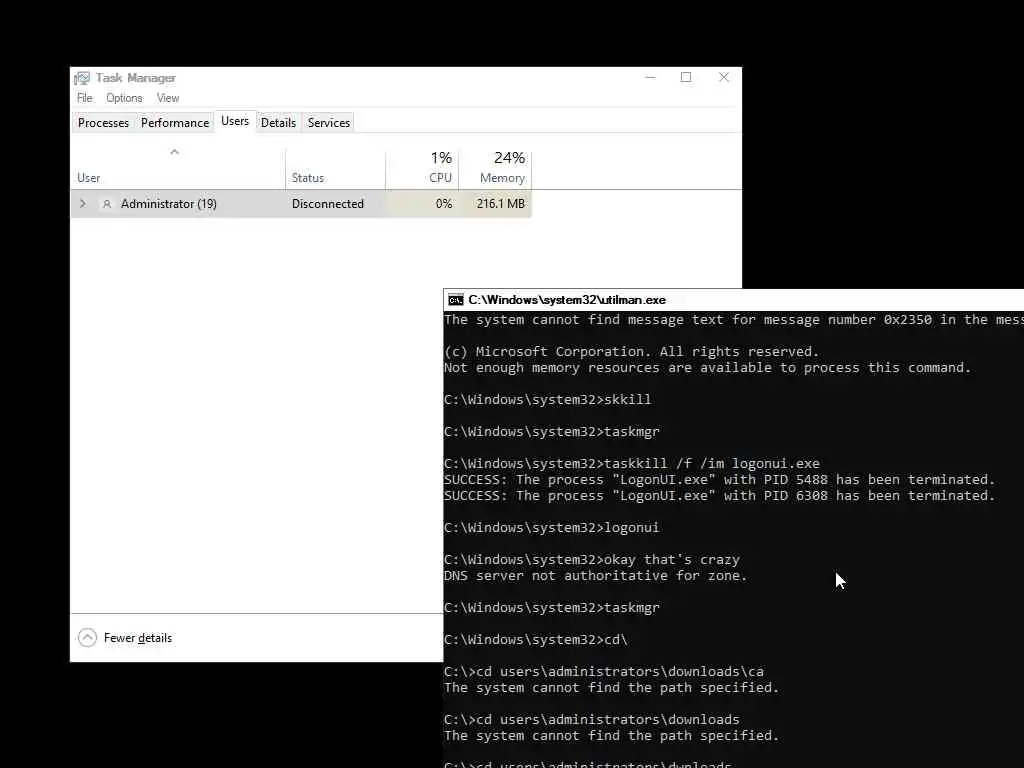This screenshot has width=1024, height=768.
Task: Click 'Not enough memory resources' message line
Action: (x=707, y=368)
